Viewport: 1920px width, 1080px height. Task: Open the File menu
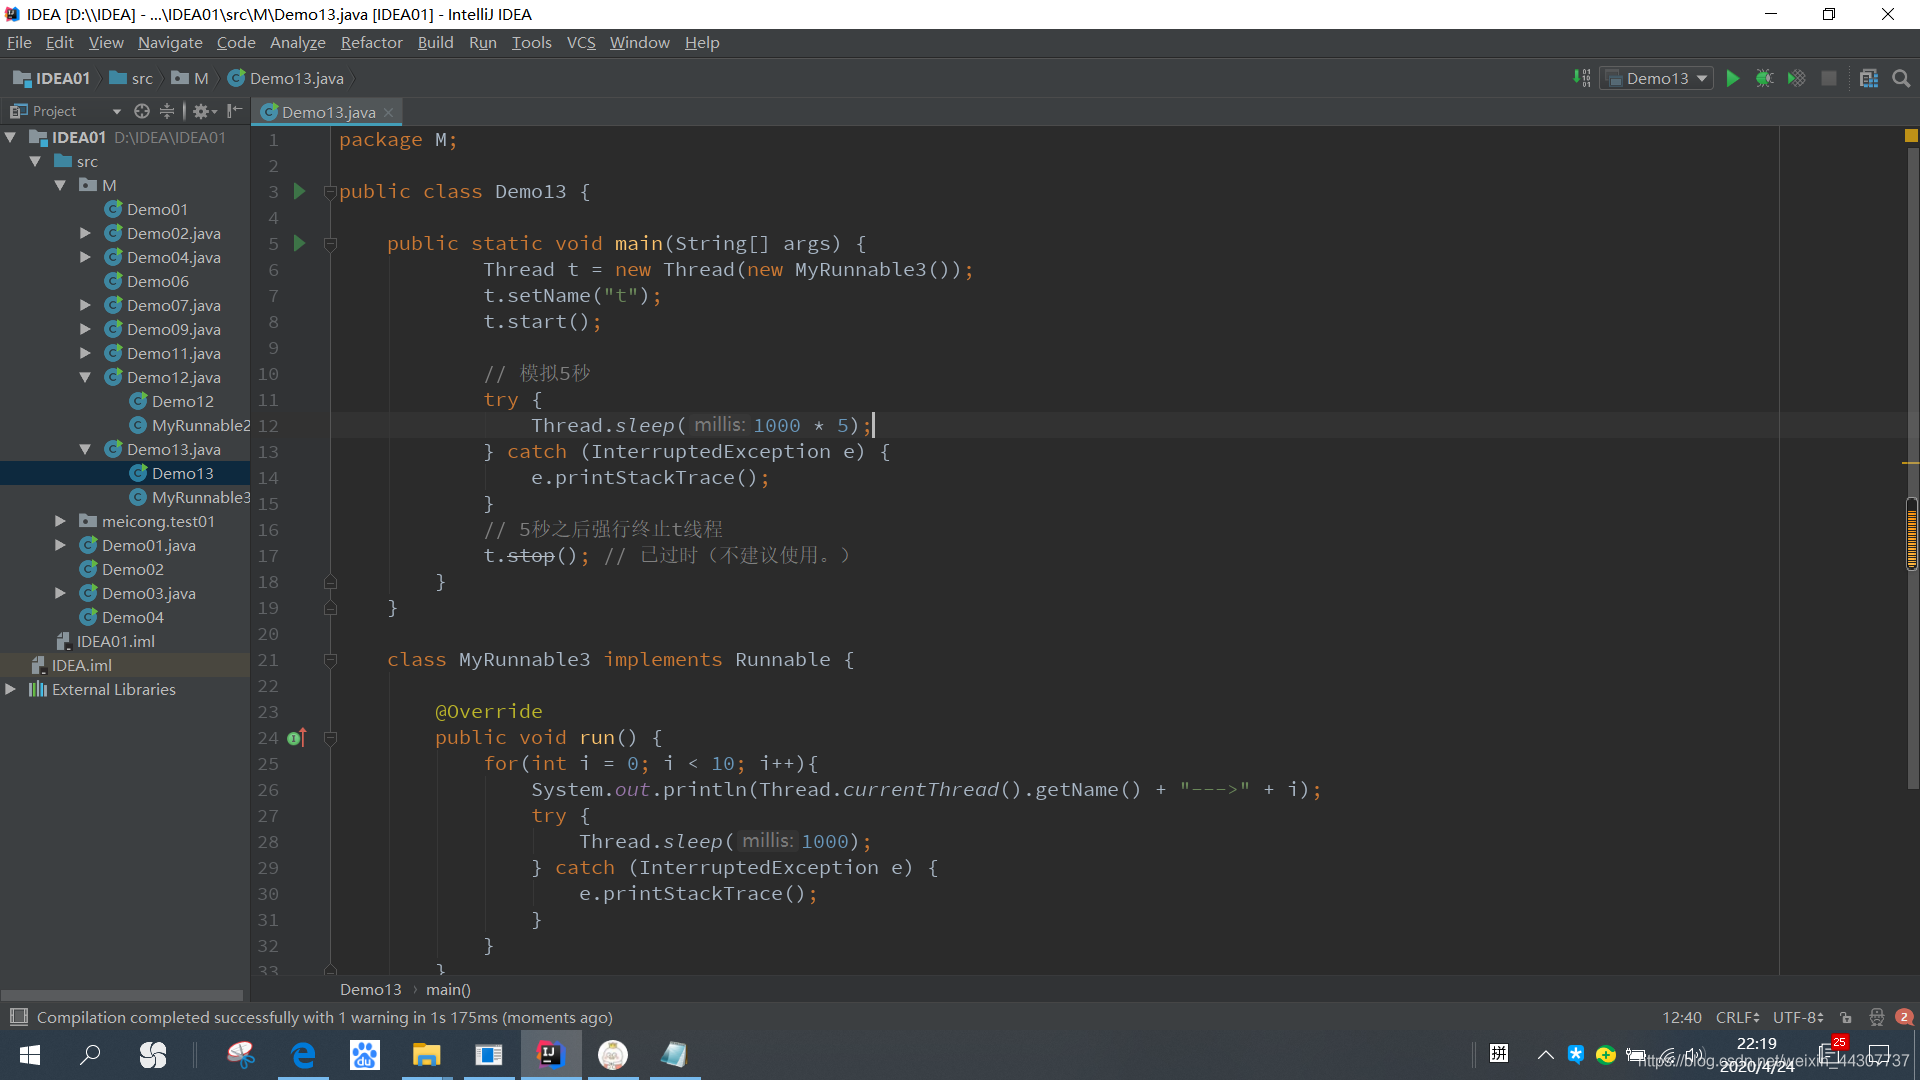click(19, 42)
